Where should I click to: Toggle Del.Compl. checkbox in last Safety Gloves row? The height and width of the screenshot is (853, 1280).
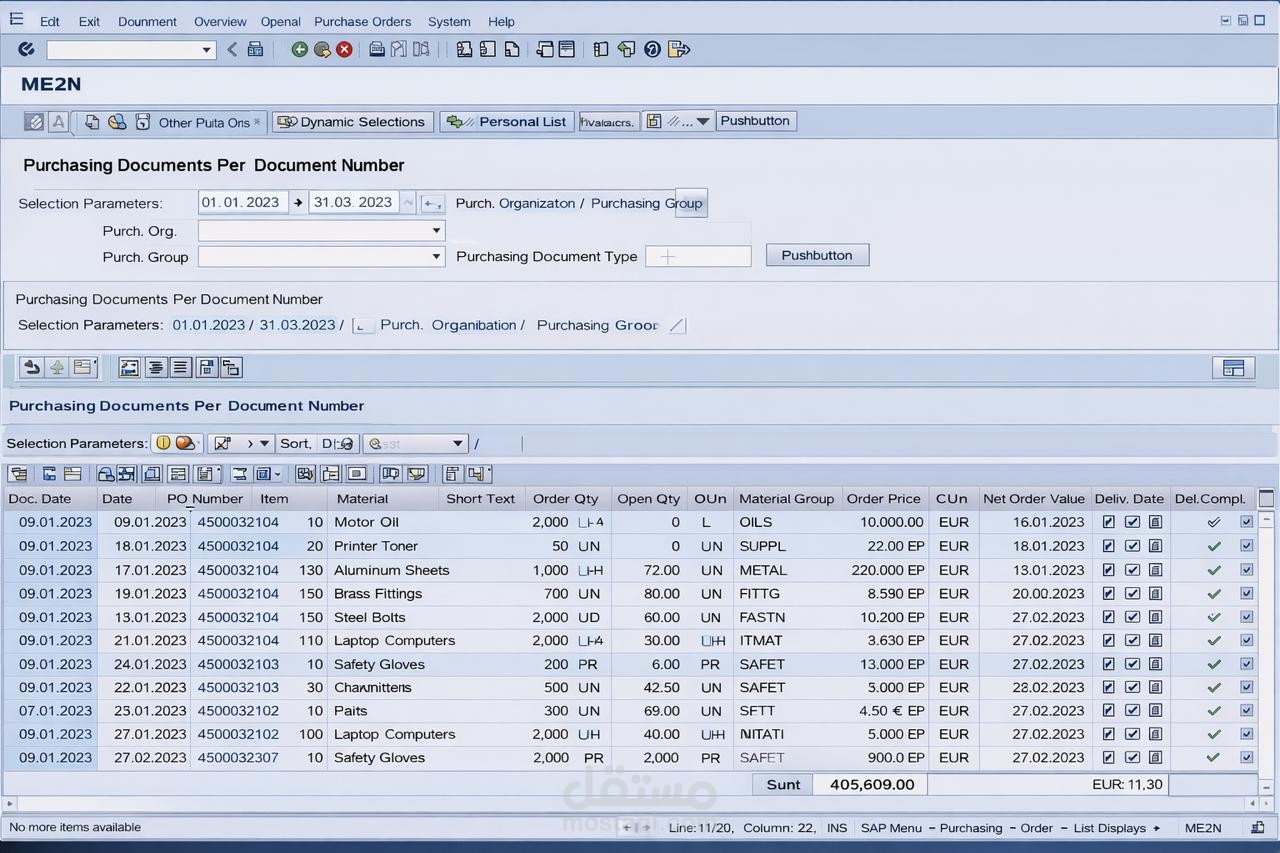click(1246, 757)
